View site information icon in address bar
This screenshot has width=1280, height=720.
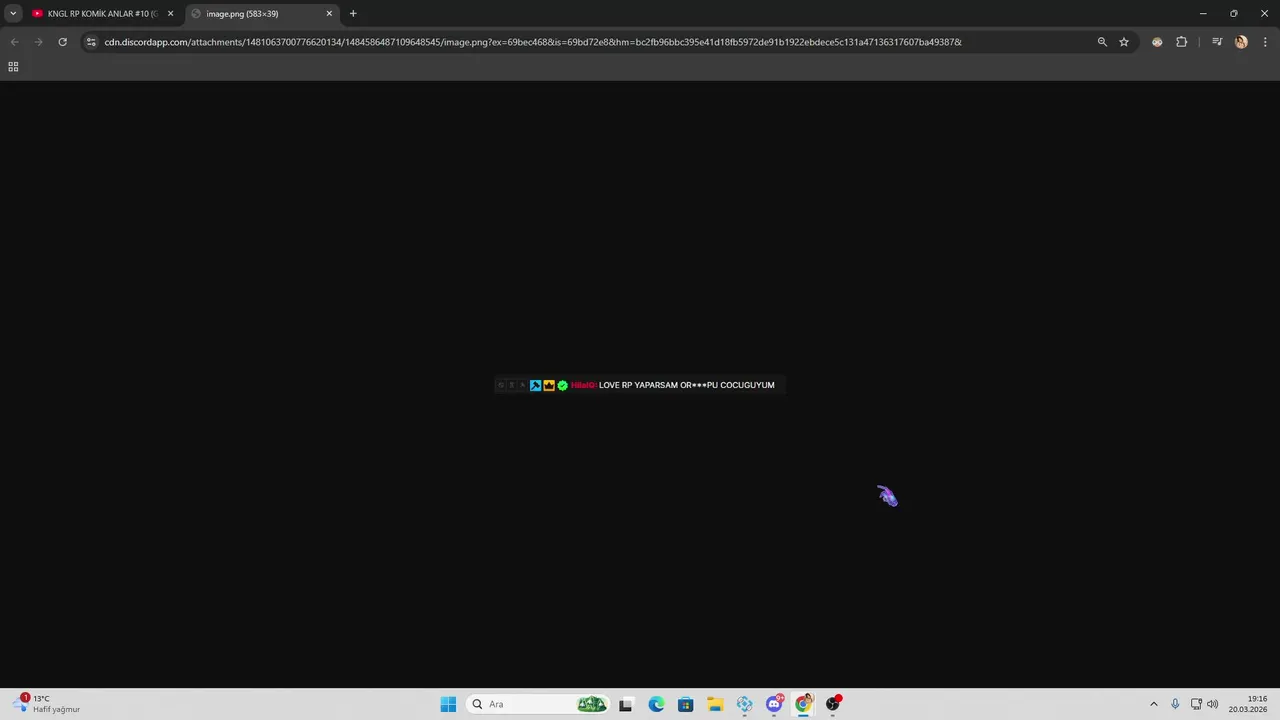[91, 42]
